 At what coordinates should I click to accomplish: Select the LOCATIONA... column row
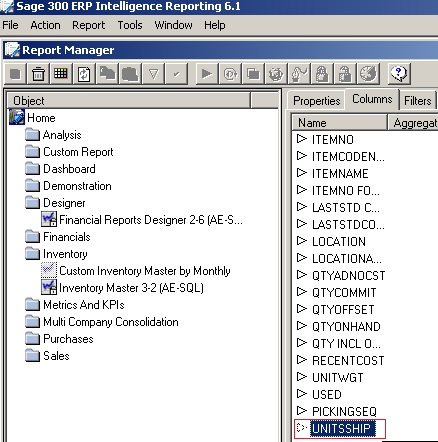click(x=347, y=258)
